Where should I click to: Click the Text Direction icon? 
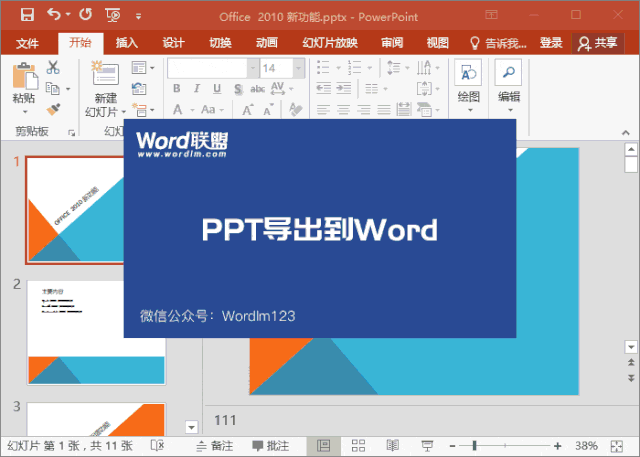pyautogui.click(x=424, y=67)
